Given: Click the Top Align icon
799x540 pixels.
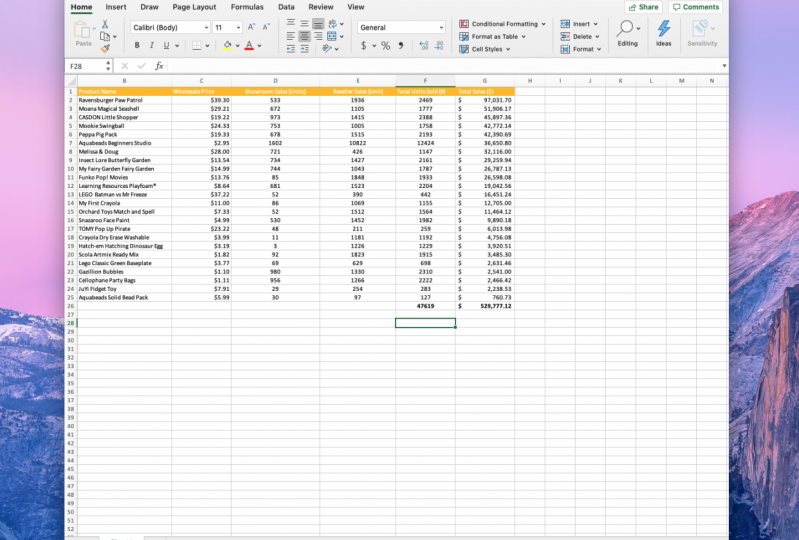Looking at the screenshot, I should coord(290,23).
